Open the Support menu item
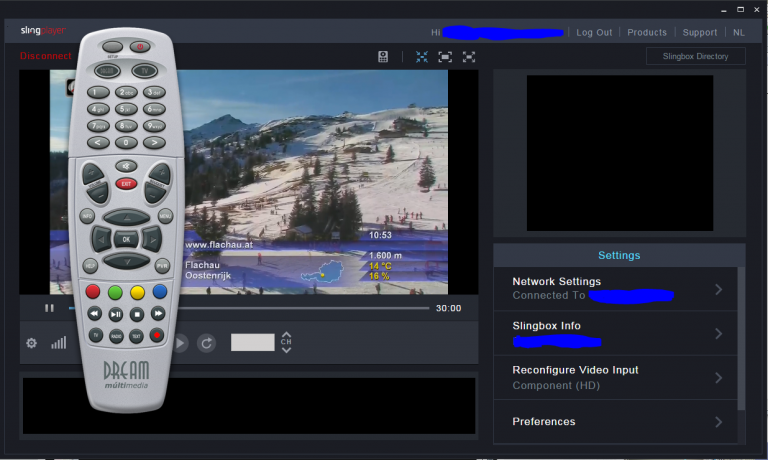Screen dimensions: 768x460 click(699, 32)
